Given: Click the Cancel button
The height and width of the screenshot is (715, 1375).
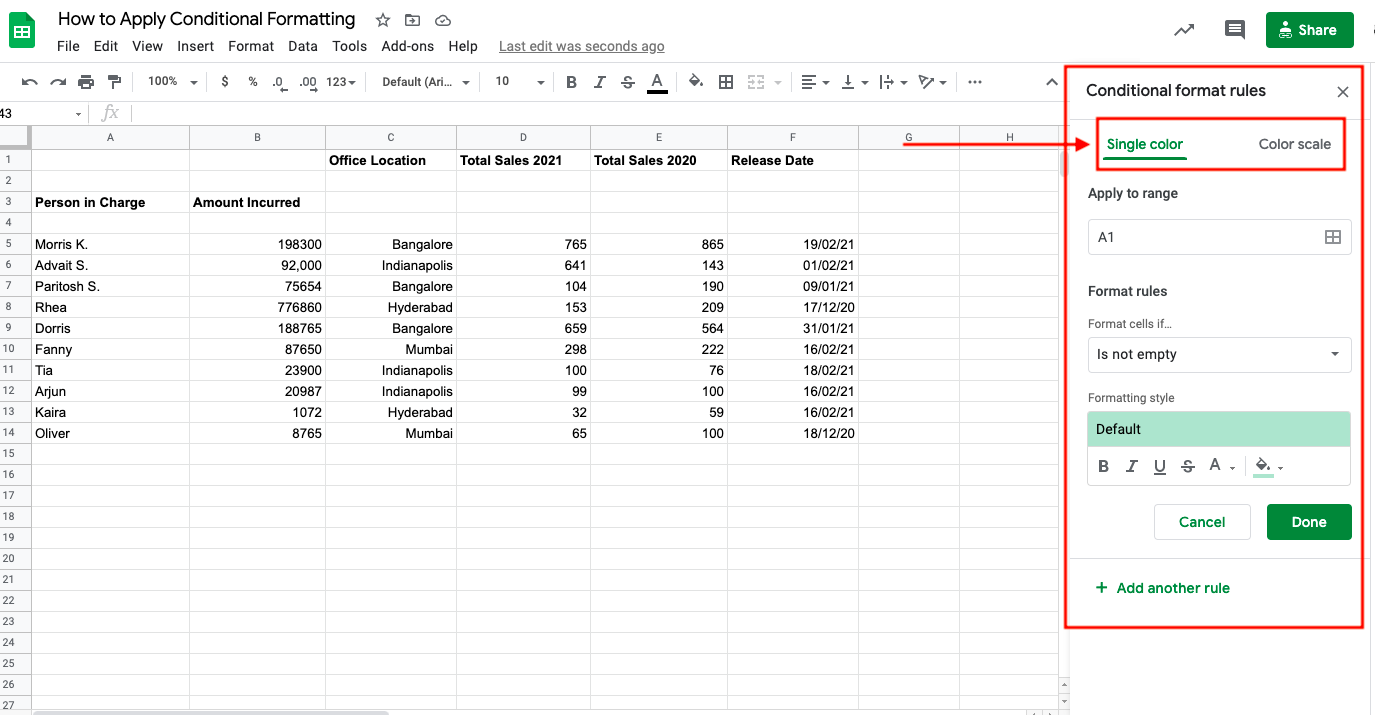Looking at the screenshot, I should coord(1202,522).
